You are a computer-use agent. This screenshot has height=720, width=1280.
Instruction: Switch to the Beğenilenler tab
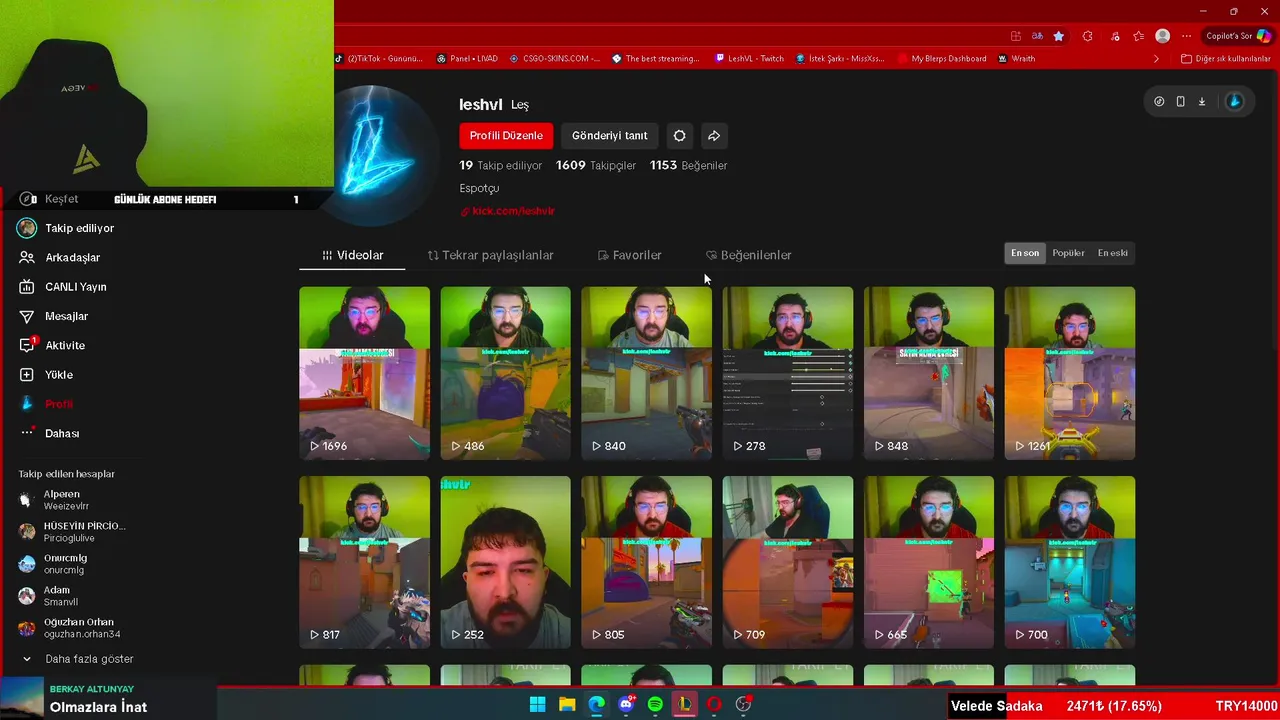coord(748,255)
